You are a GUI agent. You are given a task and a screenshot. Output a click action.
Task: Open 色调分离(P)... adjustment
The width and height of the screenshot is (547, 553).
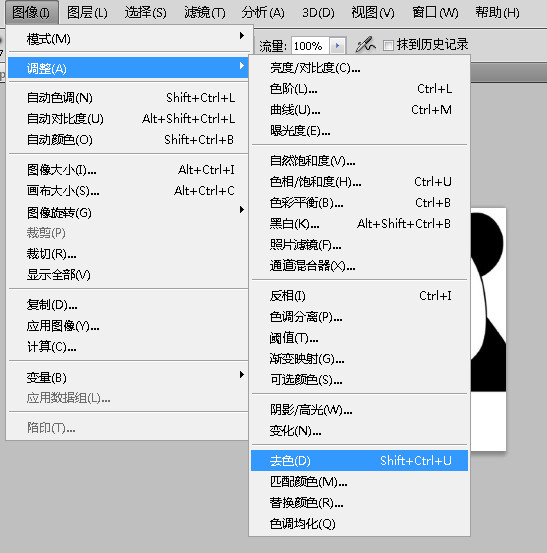pos(359,317)
